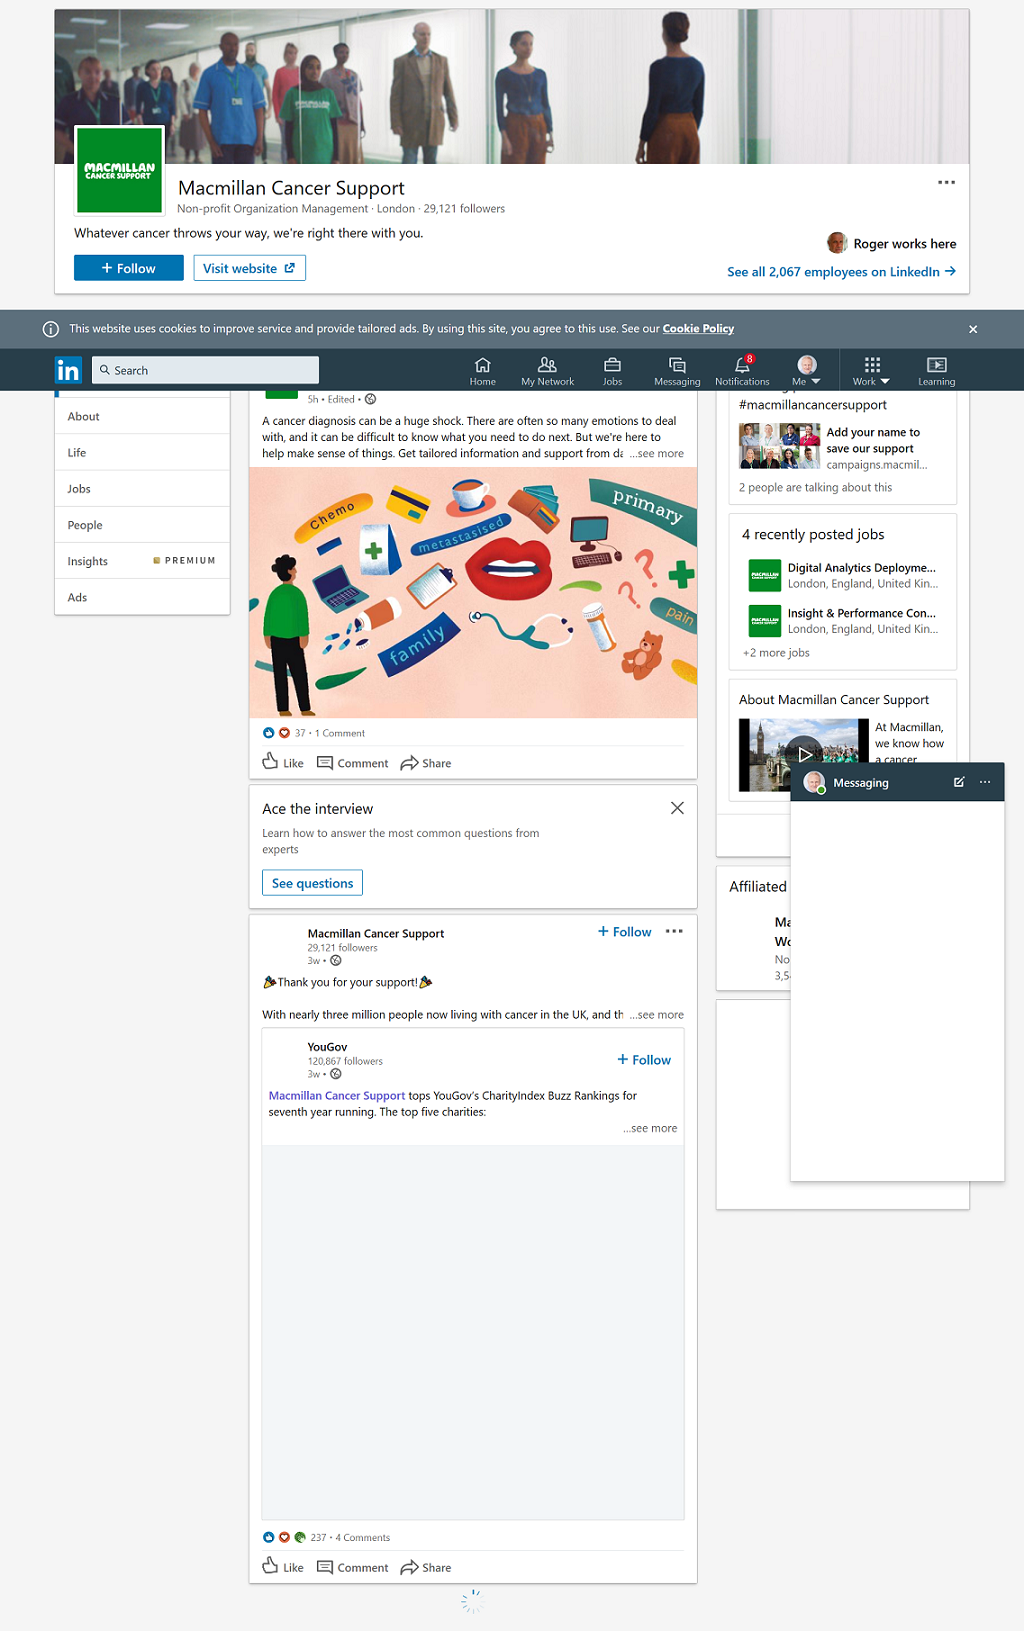The width and height of the screenshot is (1024, 1631).
Task: Expand see more on cancer diagnosis post
Action: [657, 454]
